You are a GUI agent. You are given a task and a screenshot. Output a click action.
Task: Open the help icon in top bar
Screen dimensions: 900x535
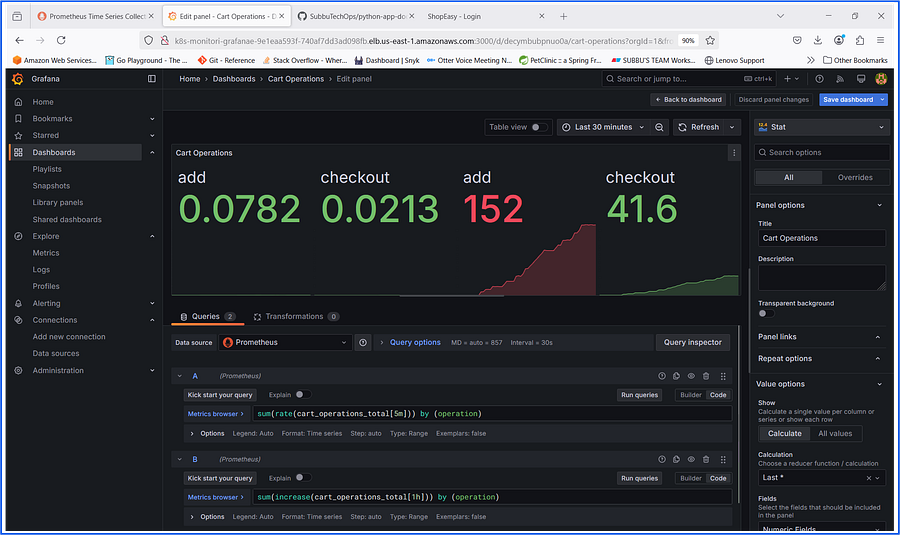(x=820, y=79)
